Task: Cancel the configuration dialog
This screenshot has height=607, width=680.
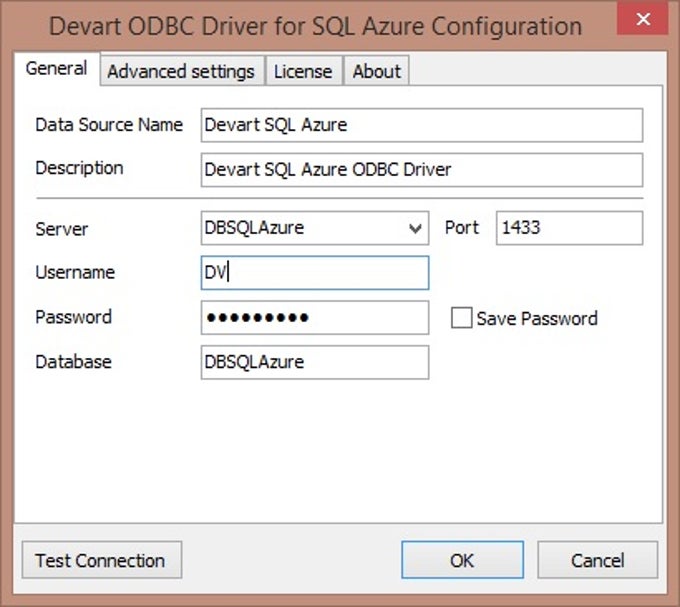Action: (x=598, y=560)
